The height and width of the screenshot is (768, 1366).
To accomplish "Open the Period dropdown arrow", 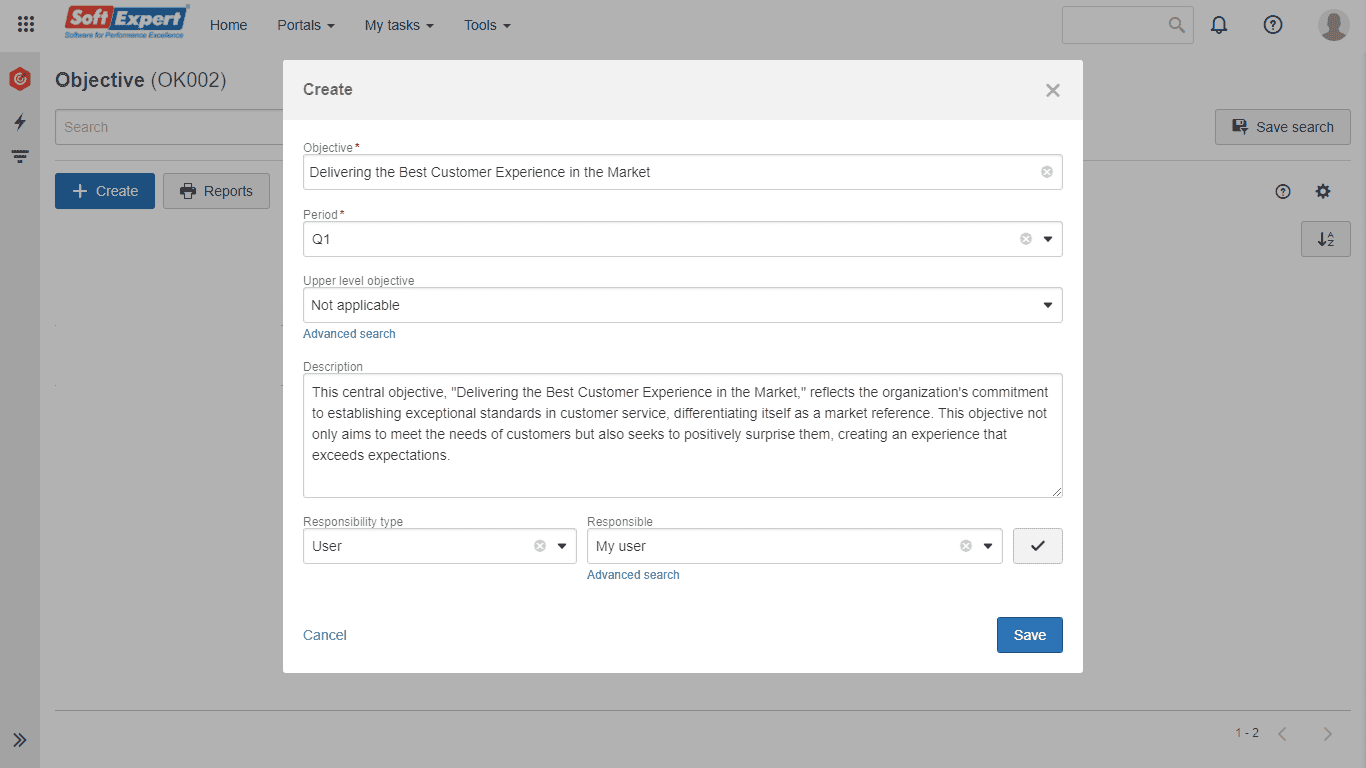I will click(1048, 239).
